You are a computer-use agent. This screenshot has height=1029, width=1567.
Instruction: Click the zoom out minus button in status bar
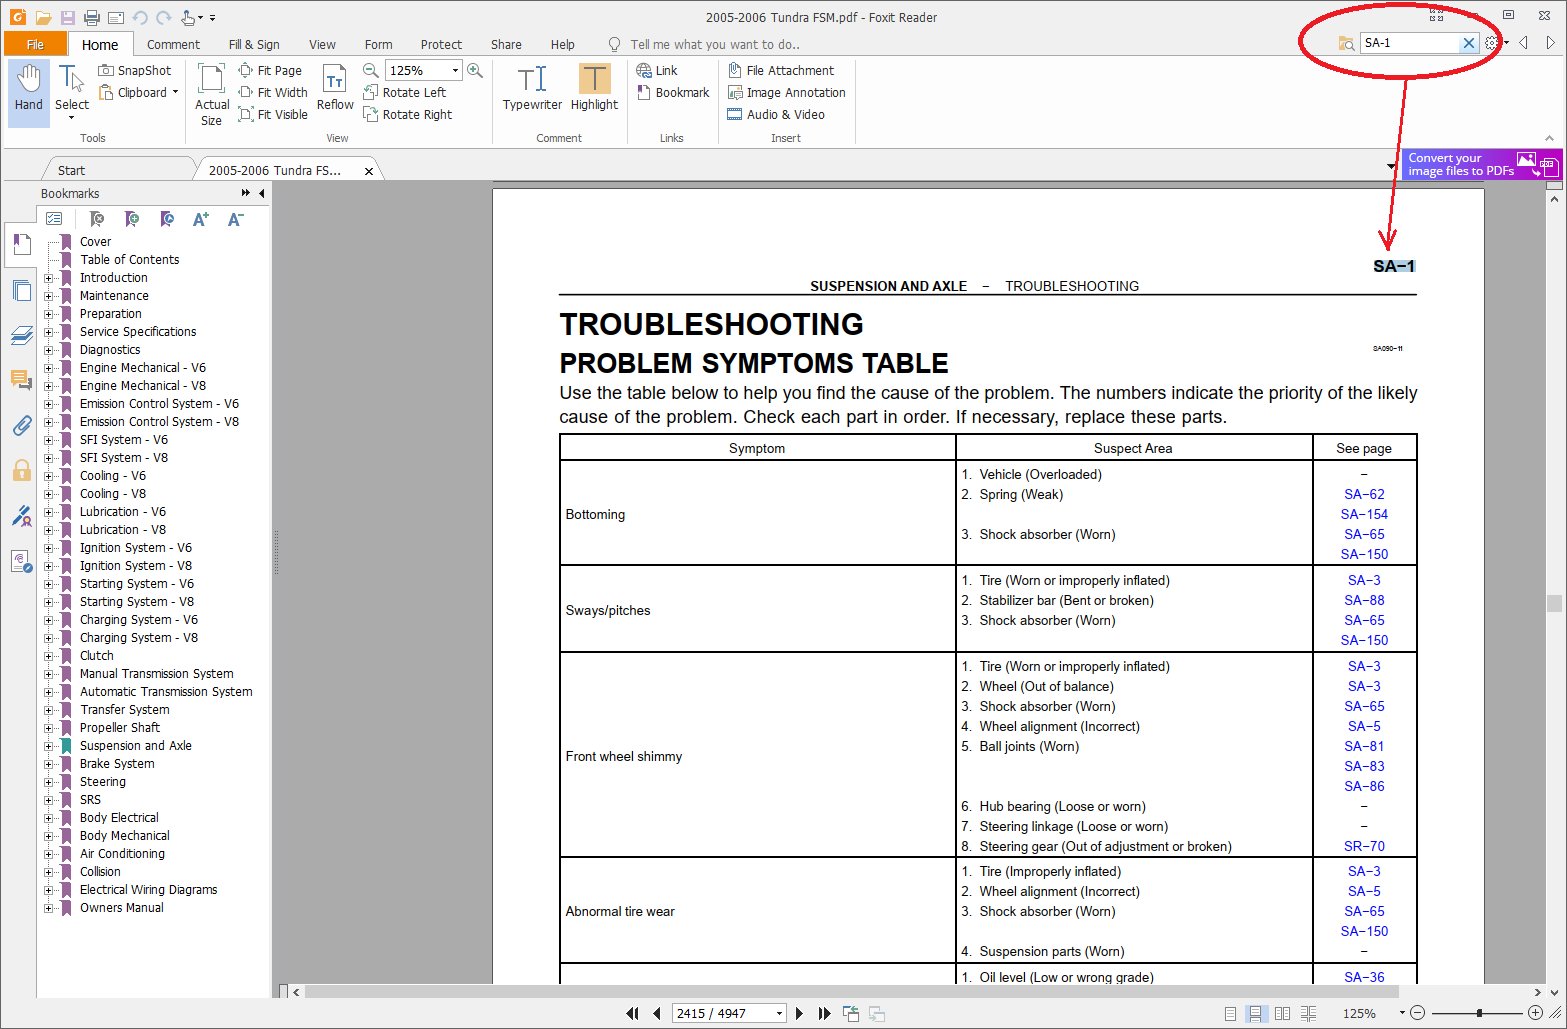pos(1417,1013)
